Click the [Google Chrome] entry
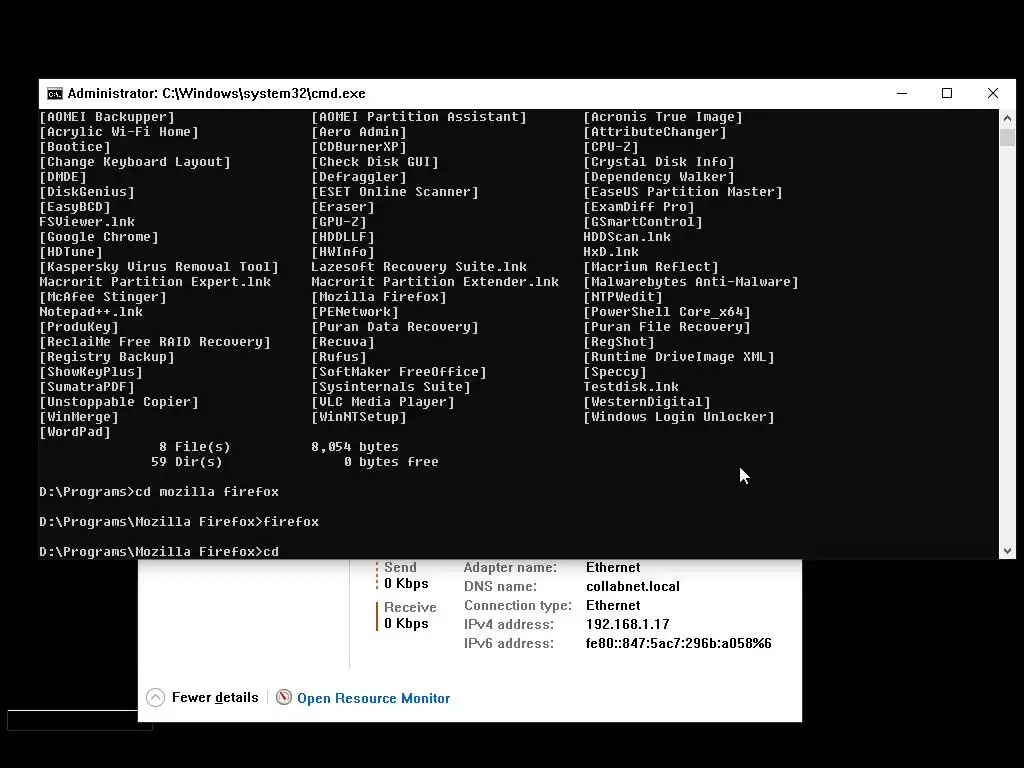 [99, 237]
